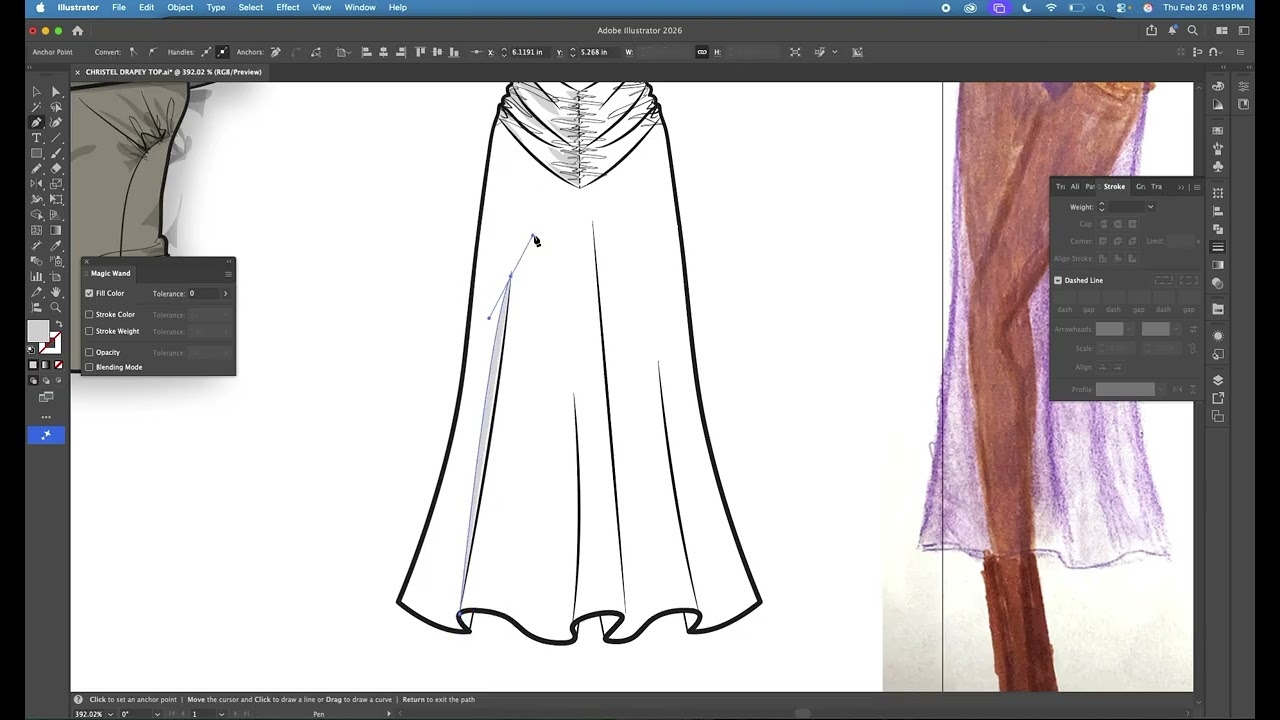Toggle hide handles for selected anchor points
The height and width of the screenshot is (720, 1280).
(222, 52)
